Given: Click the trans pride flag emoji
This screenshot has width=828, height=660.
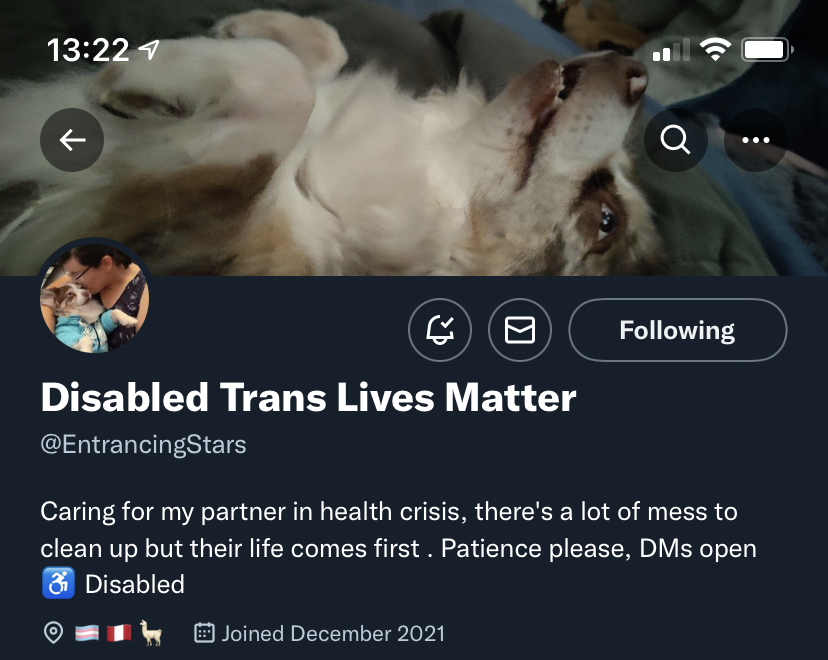Looking at the screenshot, I should click(x=87, y=633).
